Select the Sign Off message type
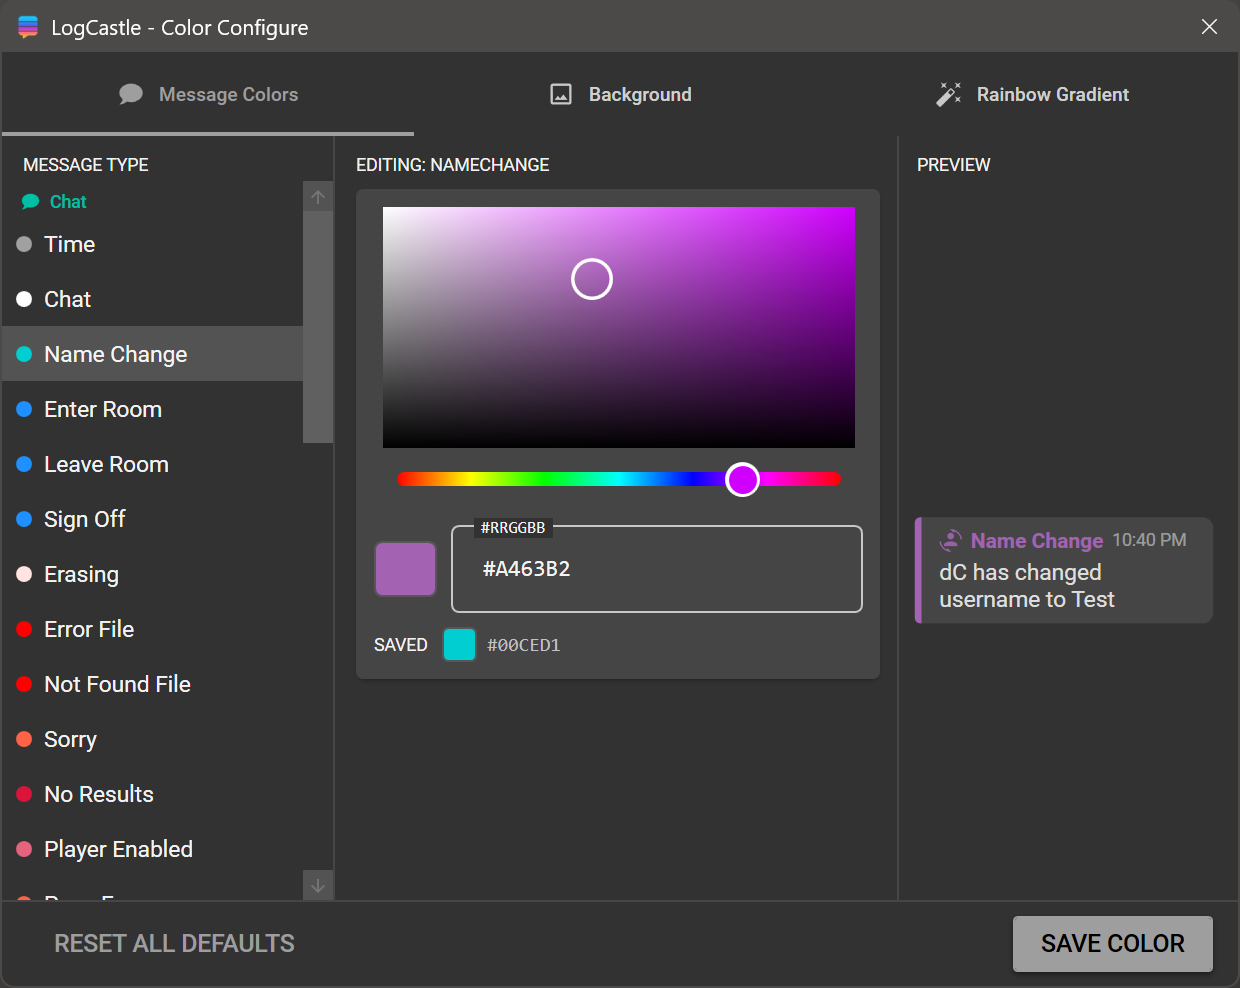The height and width of the screenshot is (988, 1240). 84,518
